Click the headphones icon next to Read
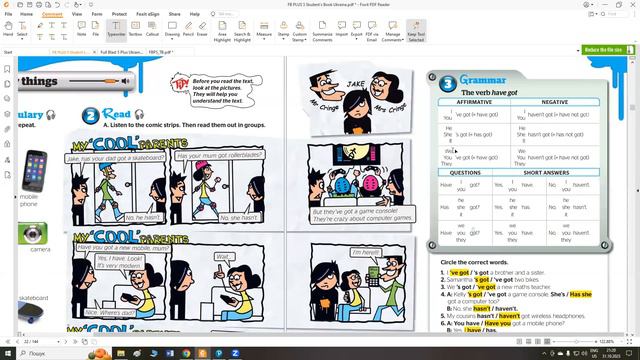Viewport: 640px width, 360px height. pos(140,114)
